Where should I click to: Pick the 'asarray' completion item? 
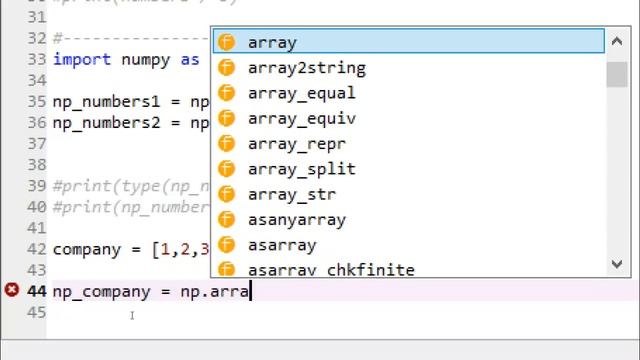[409, 245]
